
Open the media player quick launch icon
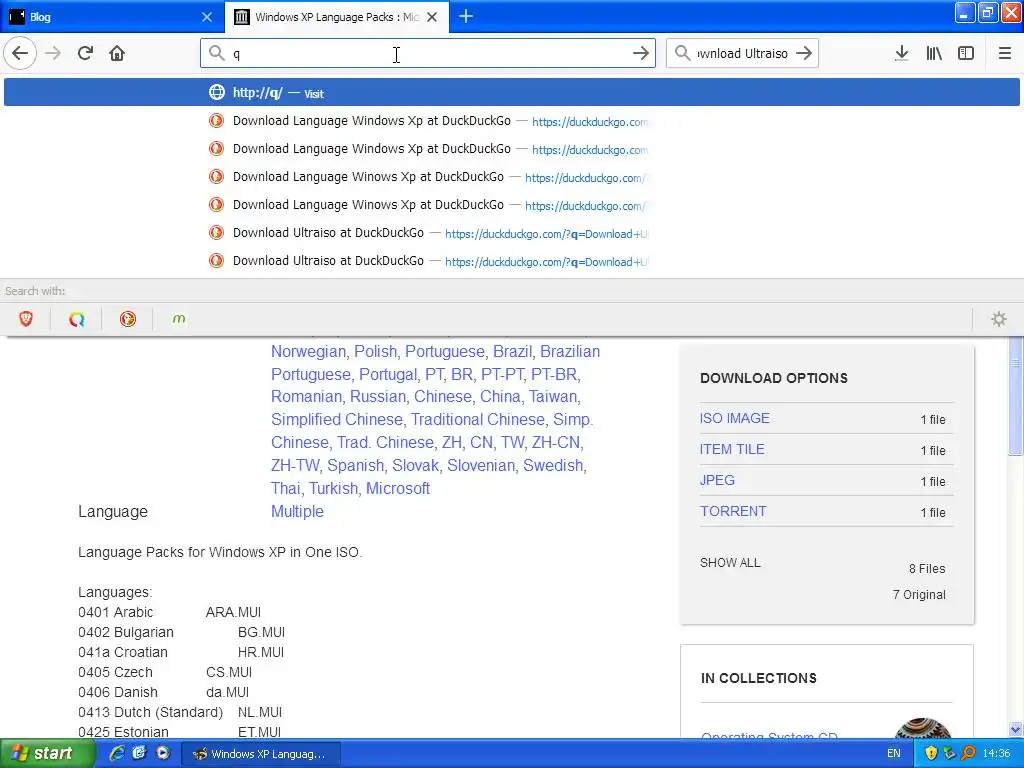(x=163, y=754)
